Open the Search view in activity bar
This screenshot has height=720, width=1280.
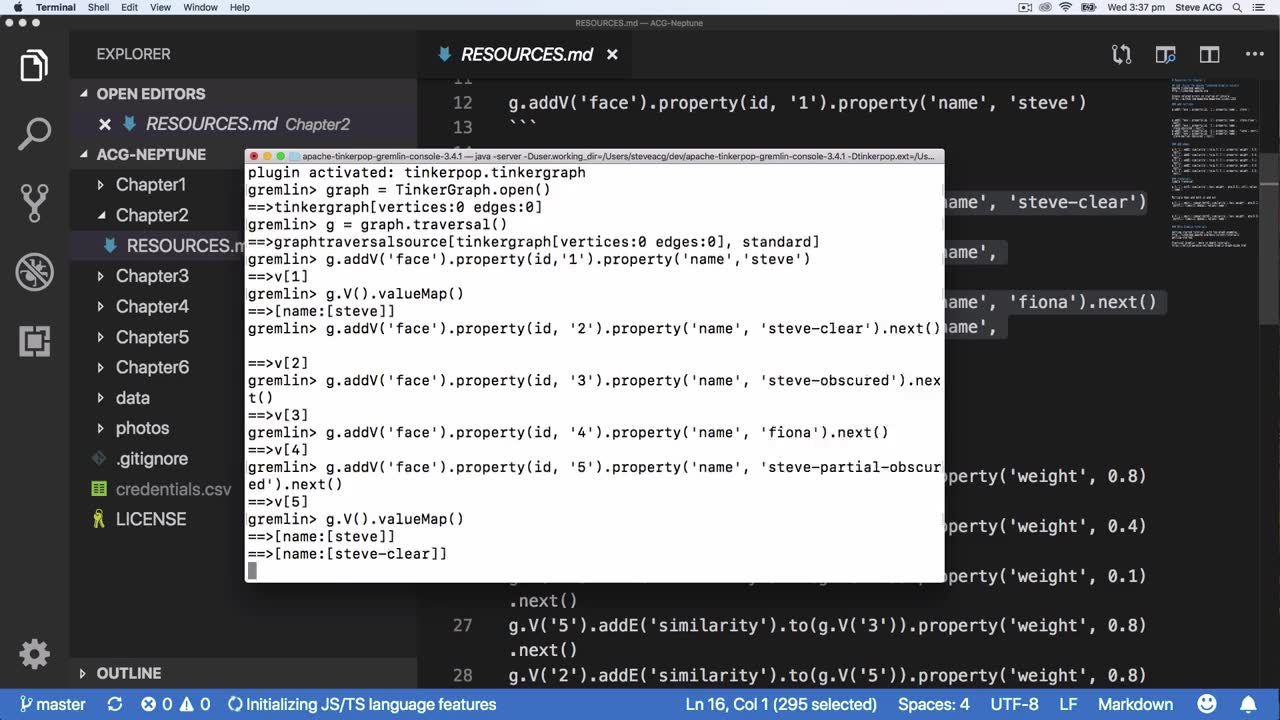34,134
